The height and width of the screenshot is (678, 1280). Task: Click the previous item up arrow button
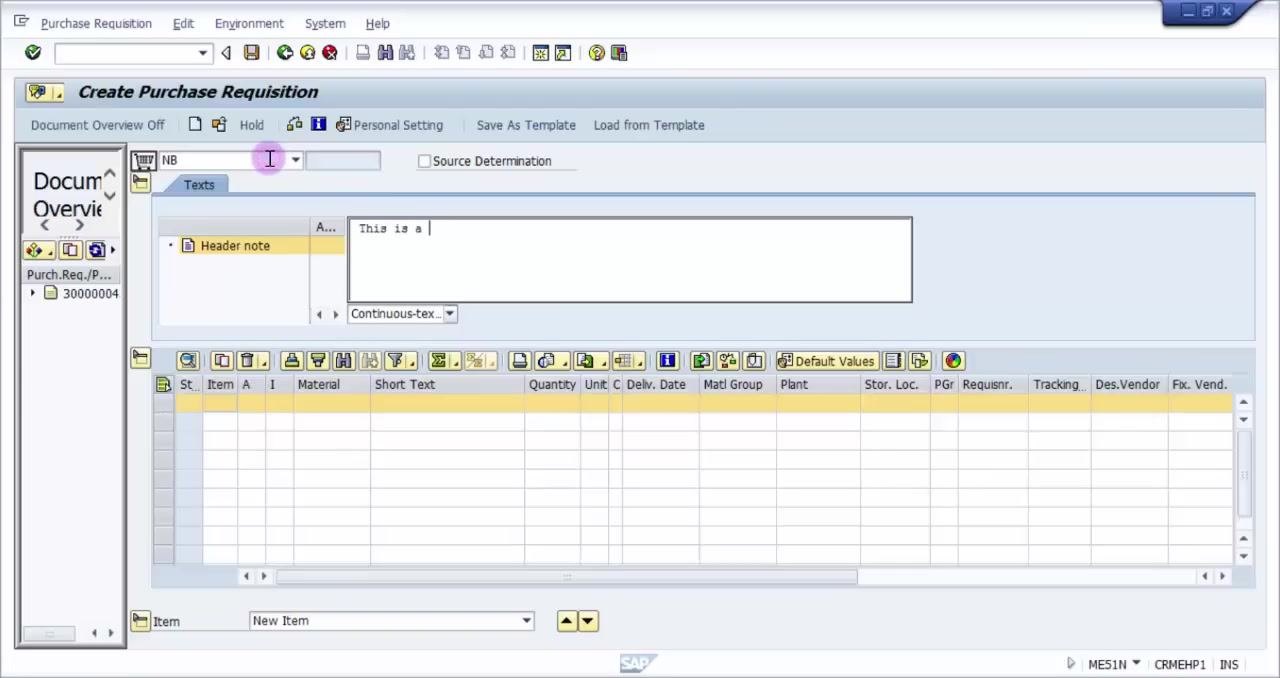tap(567, 621)
